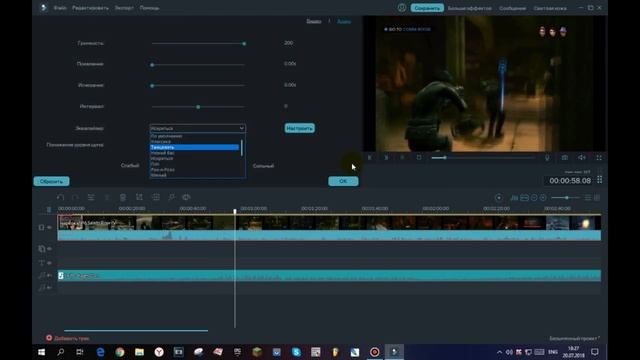
Task: Select Низкий бас equalizer preset
Action: [x=162, y=153]
